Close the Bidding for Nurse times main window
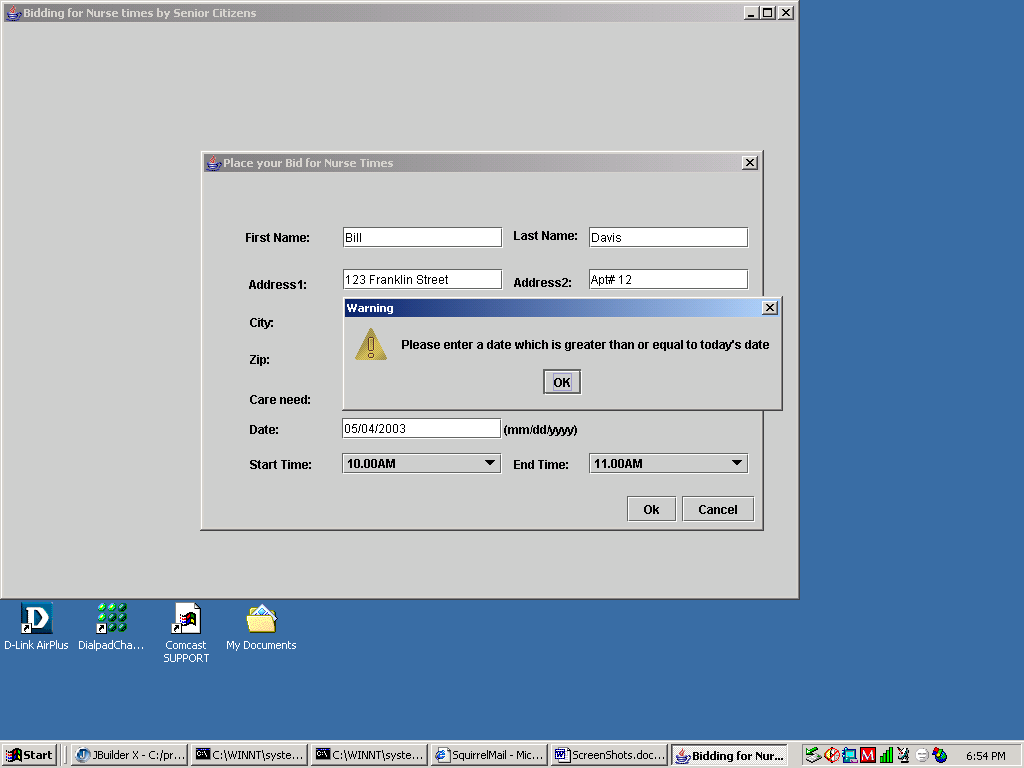1024x768 pixels. [x=786, y=12]
